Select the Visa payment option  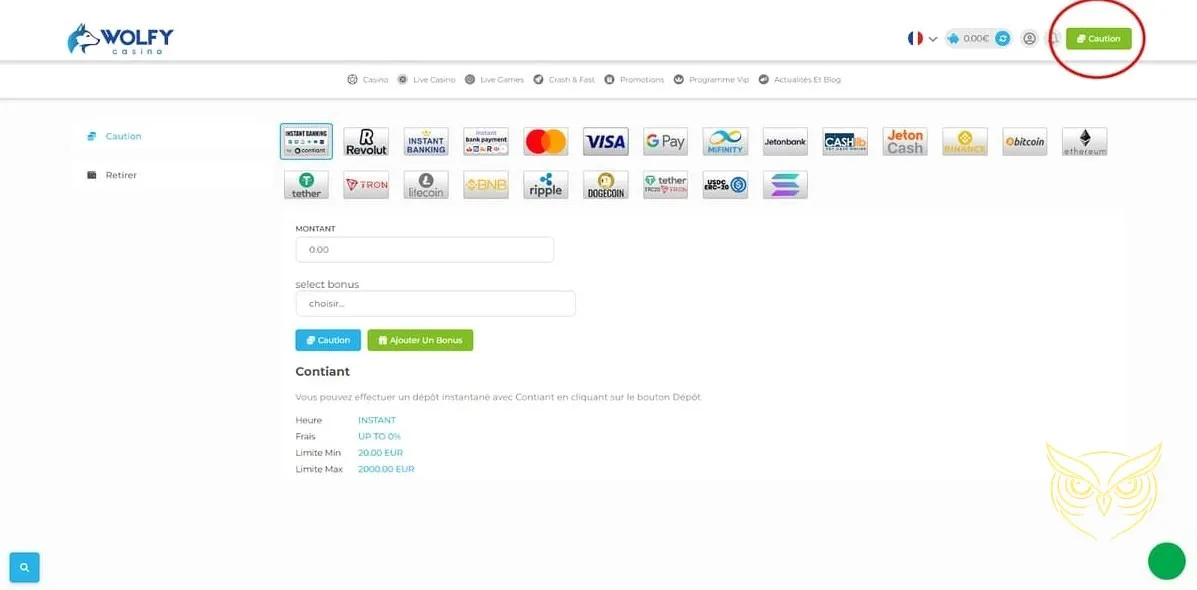click(605, 142)
